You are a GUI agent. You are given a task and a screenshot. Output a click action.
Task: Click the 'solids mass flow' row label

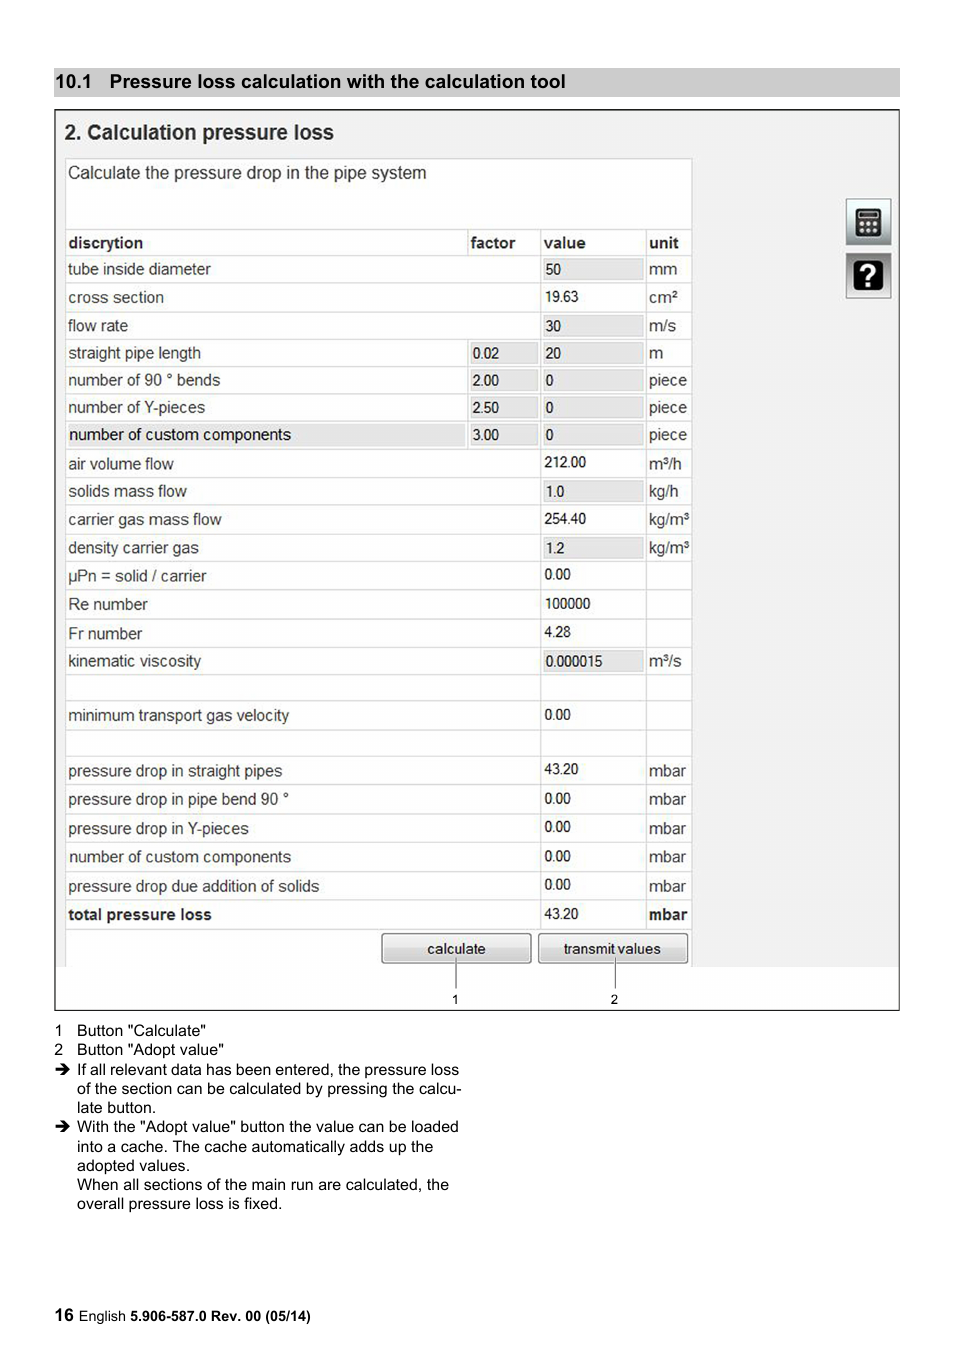[x=127, y=491]
